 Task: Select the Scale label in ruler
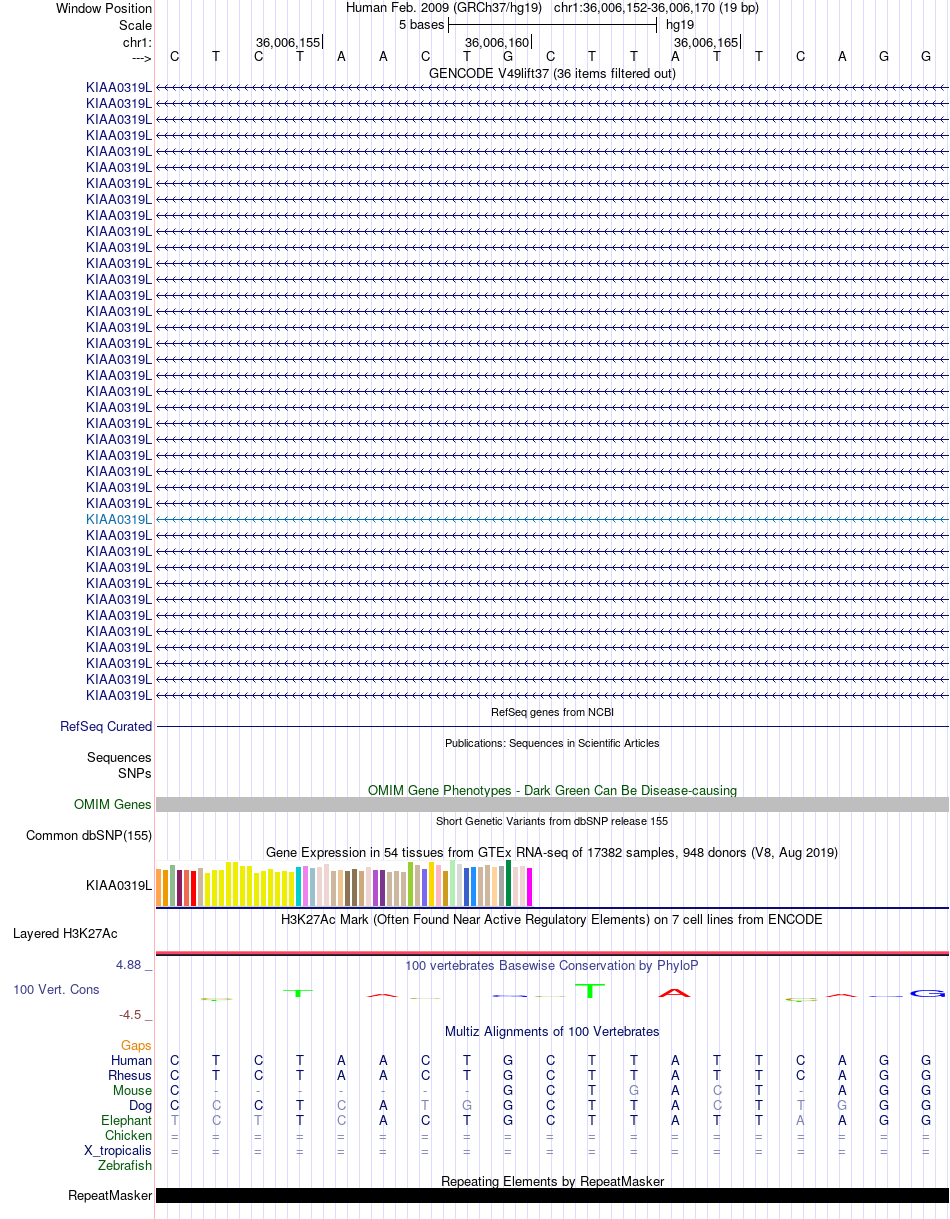[135, 24]
